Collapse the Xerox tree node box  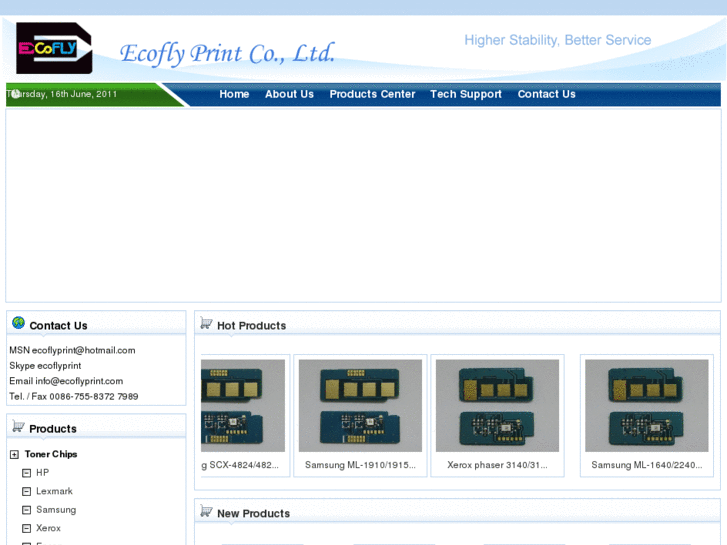point(26,529)
